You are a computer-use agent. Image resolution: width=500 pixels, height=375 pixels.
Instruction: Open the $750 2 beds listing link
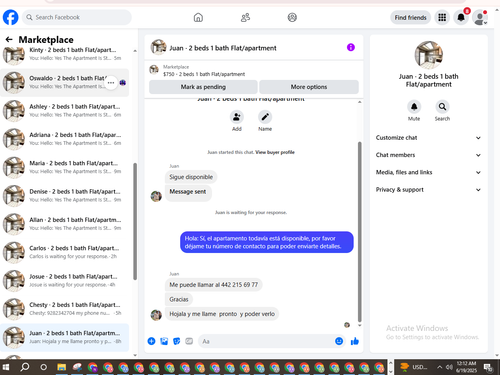coord(204,74)
